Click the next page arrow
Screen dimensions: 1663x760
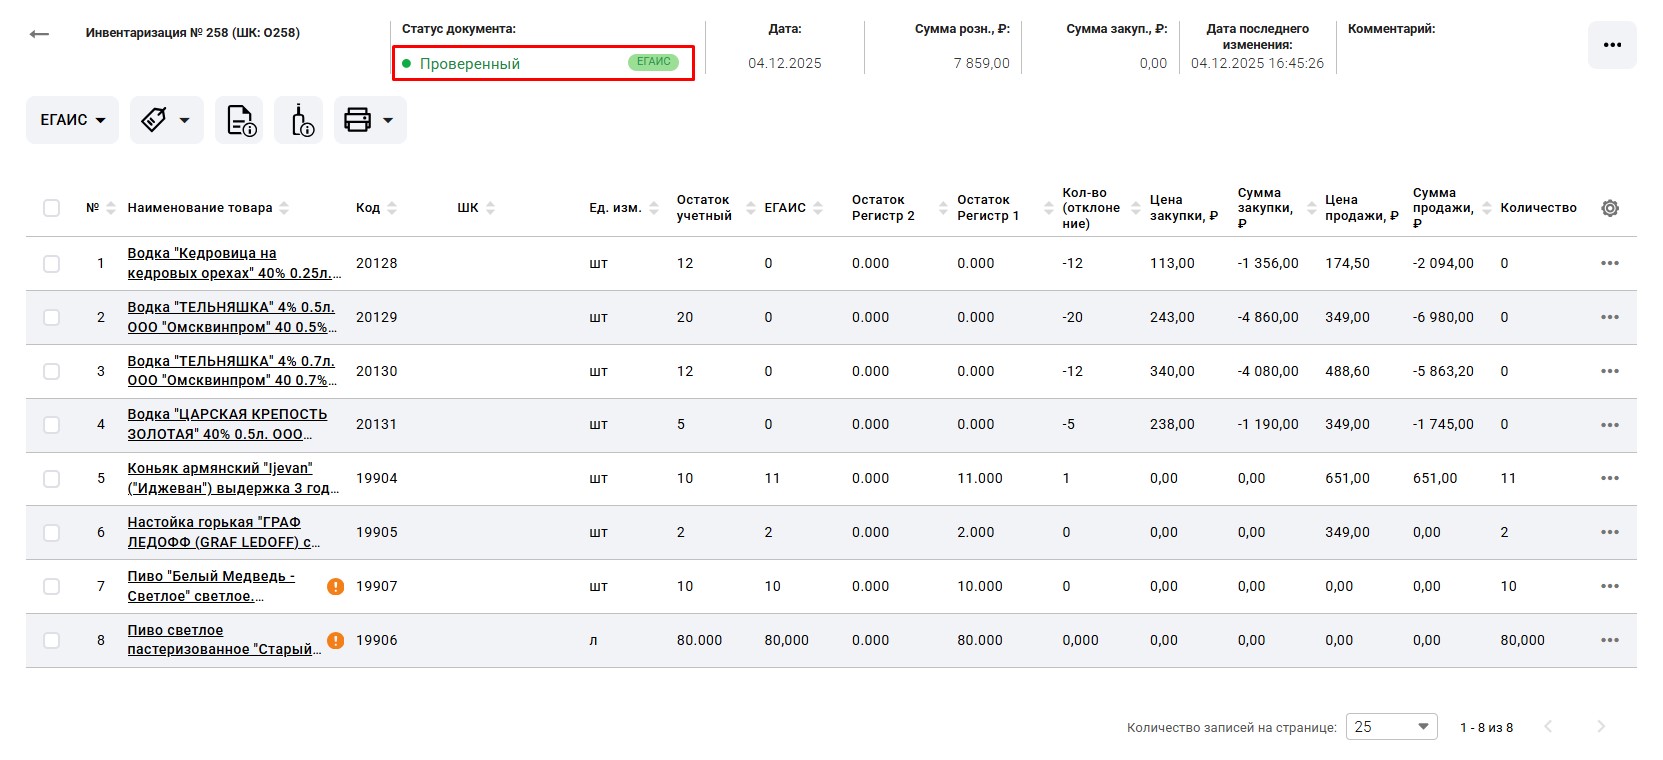(1600, 727)
